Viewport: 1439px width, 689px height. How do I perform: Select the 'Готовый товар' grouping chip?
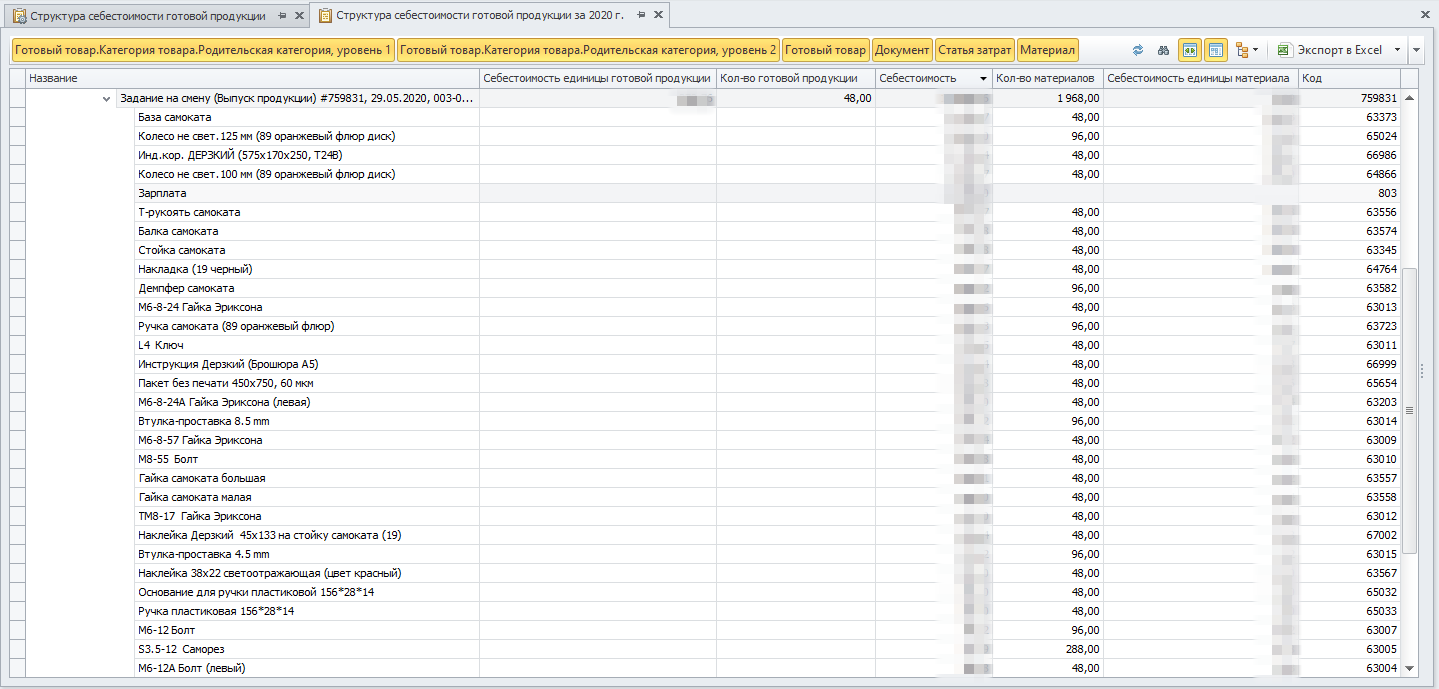pos(825,50)
